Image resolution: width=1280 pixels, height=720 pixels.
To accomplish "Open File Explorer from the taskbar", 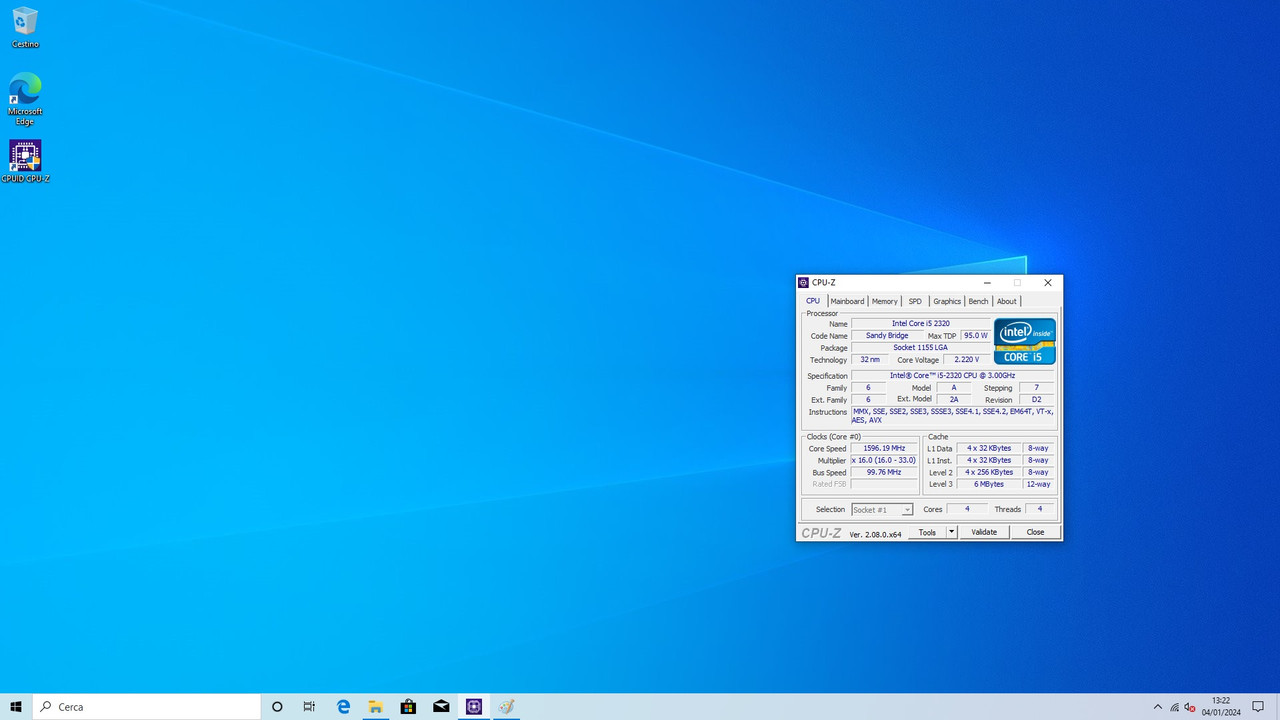I will (x=375, y=706).
